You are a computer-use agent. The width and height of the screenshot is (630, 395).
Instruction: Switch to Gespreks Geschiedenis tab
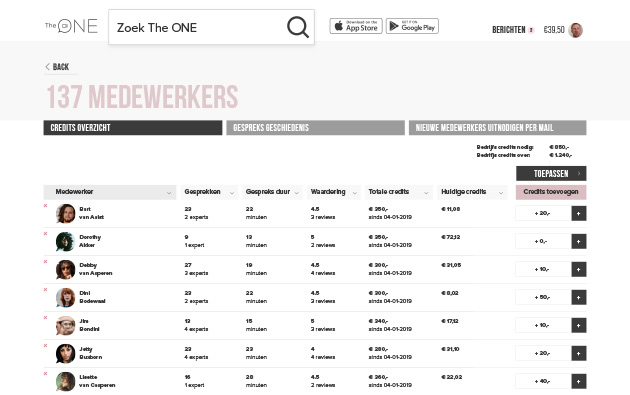(315, 128)
